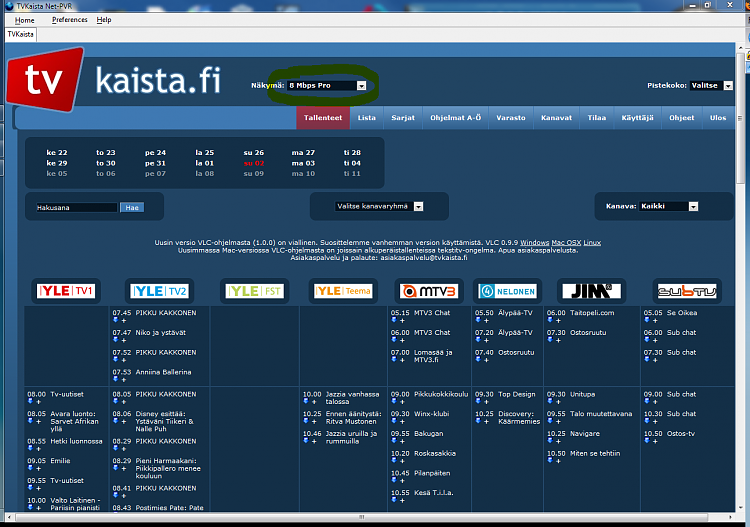Follow the VLC Linux download link
Screen dimensions: 750x527
click(592, 242)
